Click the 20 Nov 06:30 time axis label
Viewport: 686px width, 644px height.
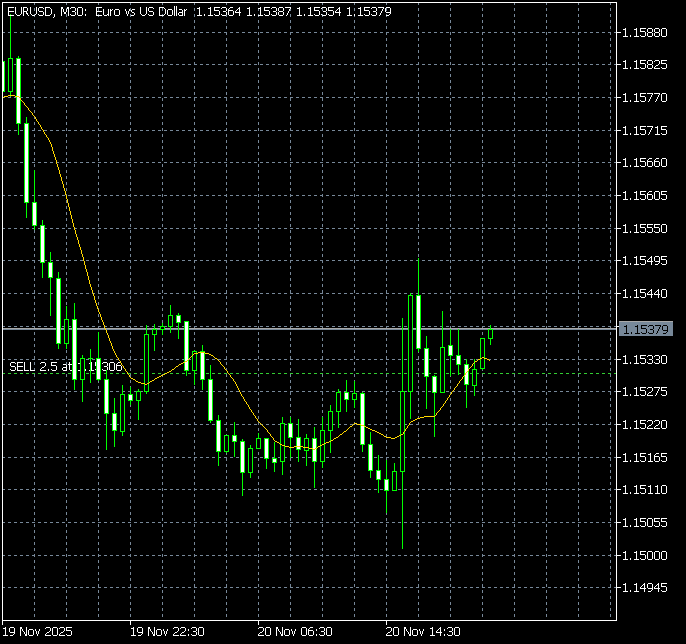click(295, 632)
